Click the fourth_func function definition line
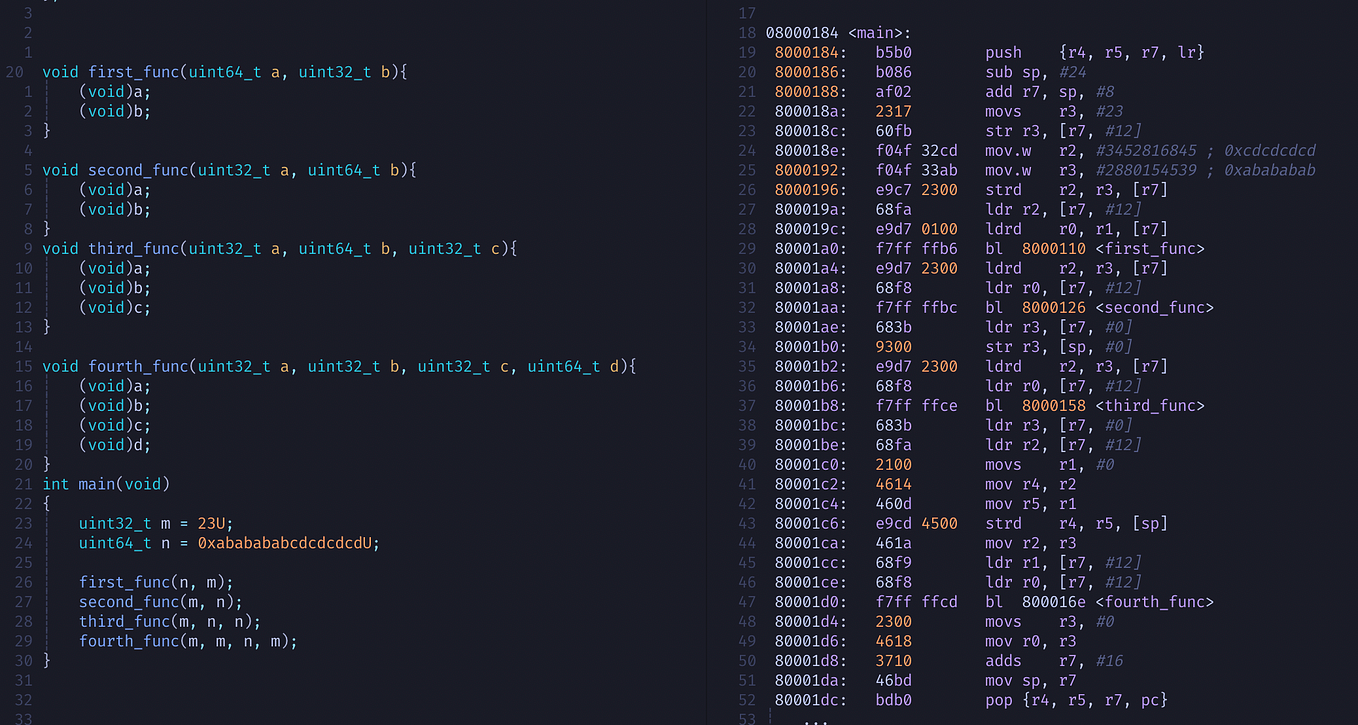The image size is (1358, 725). (x=339, y=366)
